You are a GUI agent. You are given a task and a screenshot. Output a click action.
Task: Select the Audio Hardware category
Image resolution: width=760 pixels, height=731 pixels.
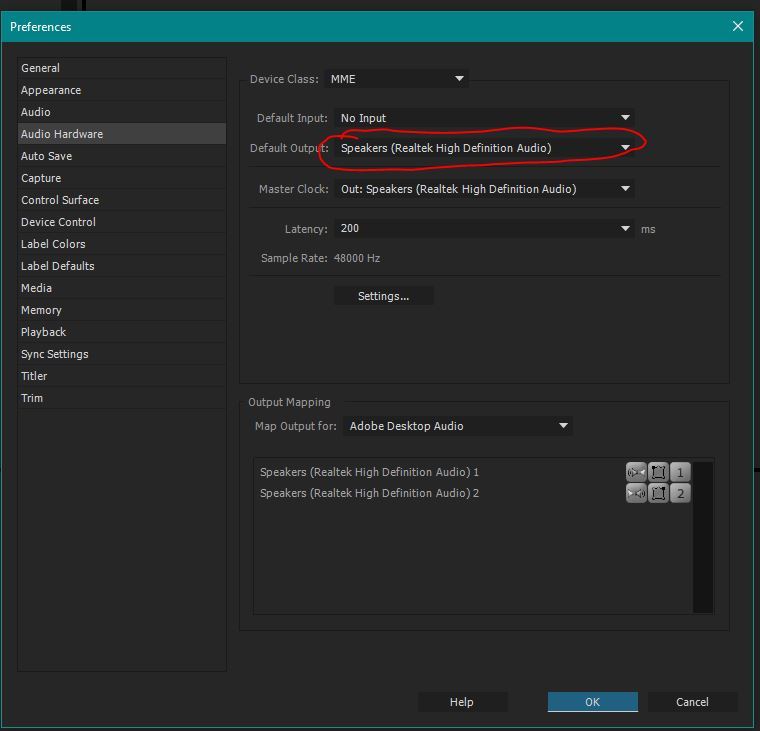[122, 134]
